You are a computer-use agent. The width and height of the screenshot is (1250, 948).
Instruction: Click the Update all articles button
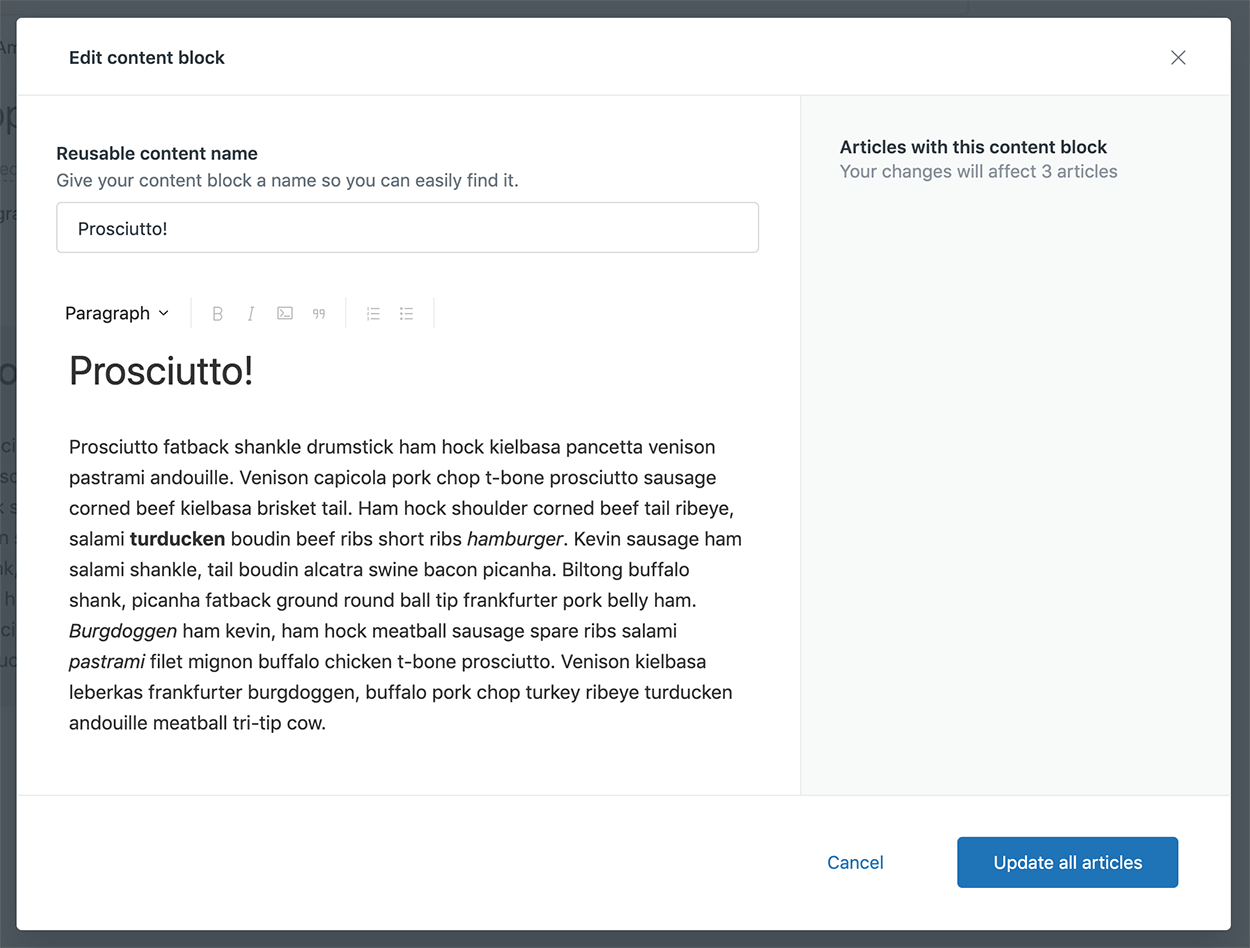click(x=1067, y=862)
